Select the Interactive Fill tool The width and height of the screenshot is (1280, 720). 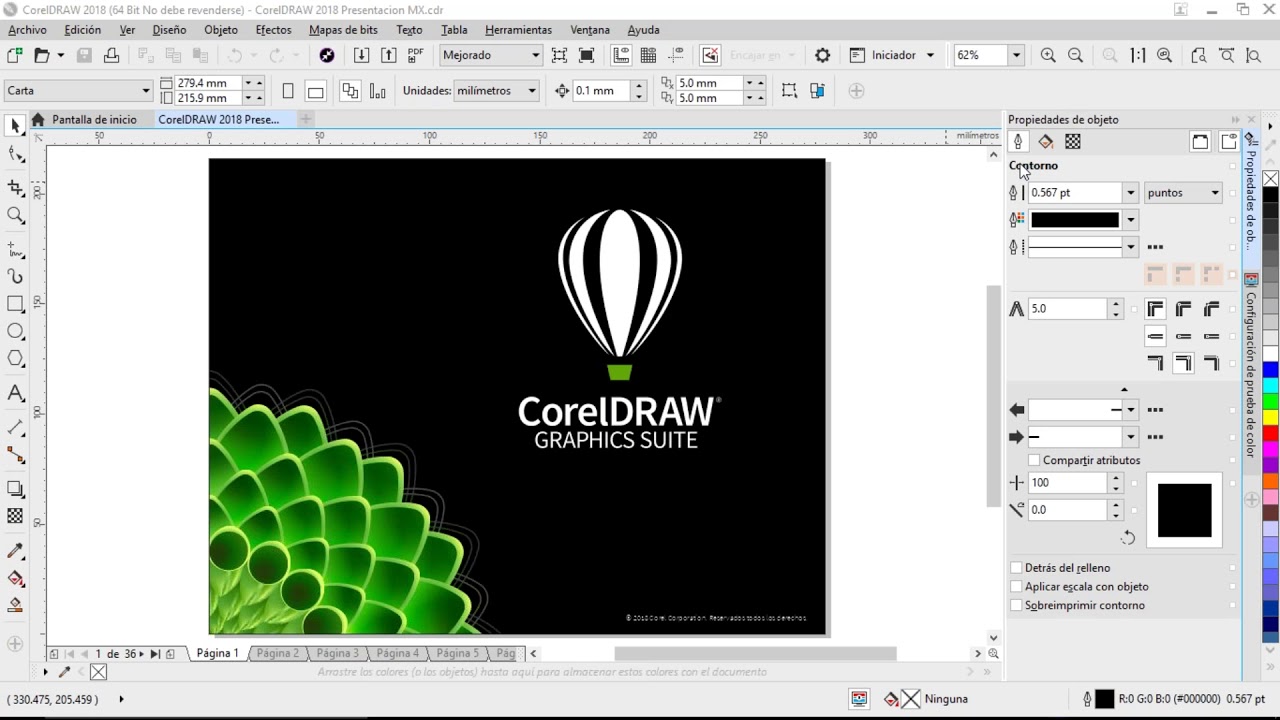click(15, 578)
